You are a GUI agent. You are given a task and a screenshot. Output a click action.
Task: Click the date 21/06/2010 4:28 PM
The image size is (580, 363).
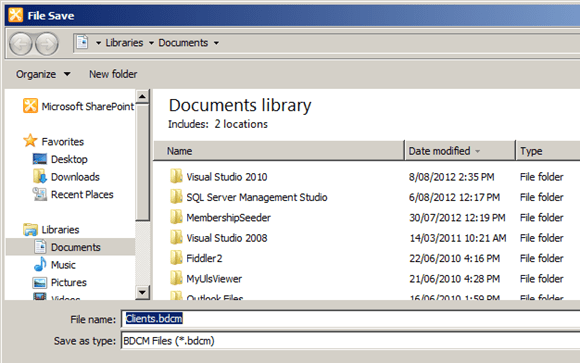454,279
